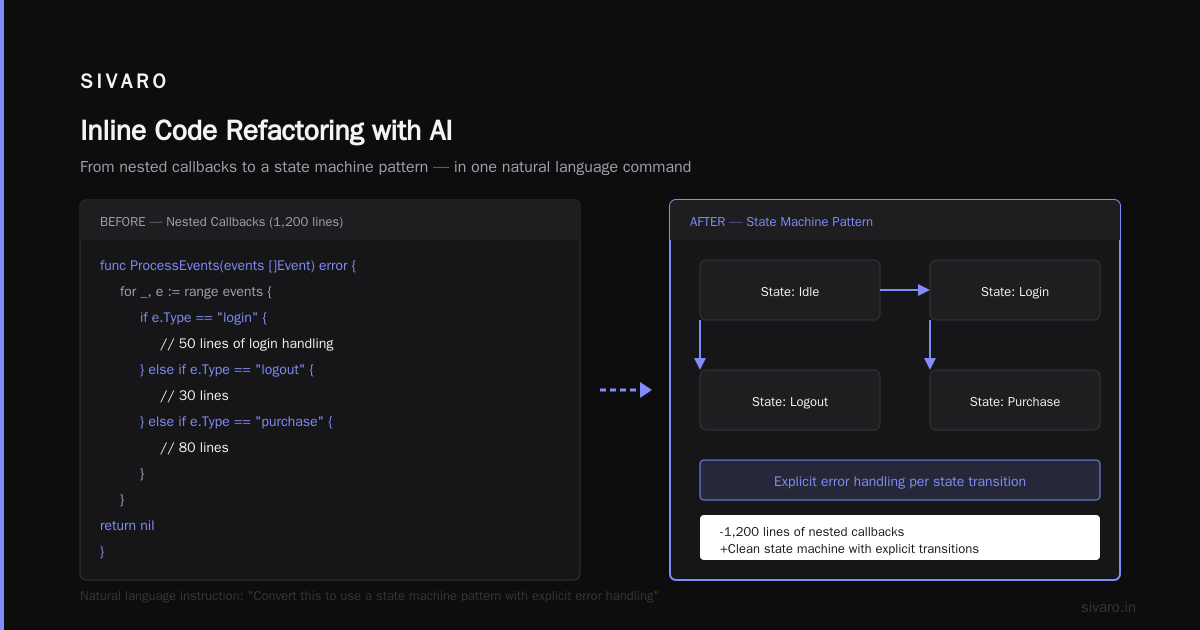Screen dimensions: 1200x630
Task: Click the BEFORE — Nested Callbacks panel header
Action: 330,221
